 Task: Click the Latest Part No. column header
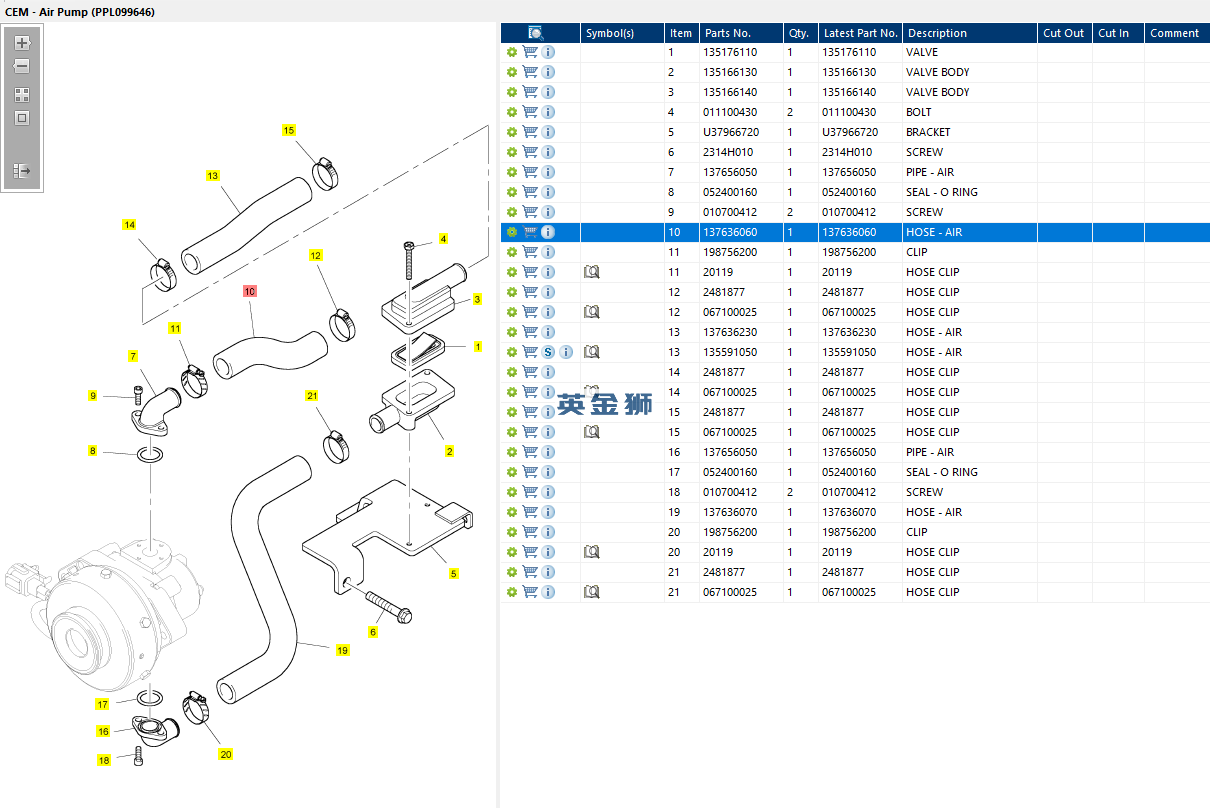tap(860, 33)
